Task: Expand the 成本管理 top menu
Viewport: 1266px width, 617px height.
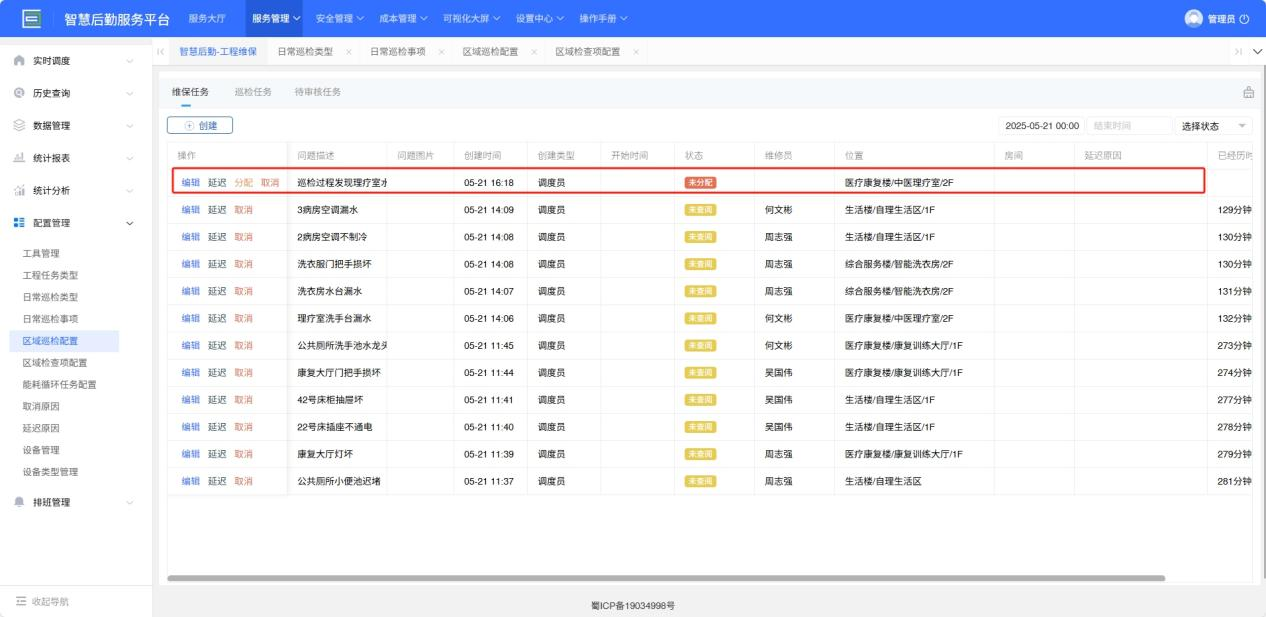Action: (x=403, y=18)
